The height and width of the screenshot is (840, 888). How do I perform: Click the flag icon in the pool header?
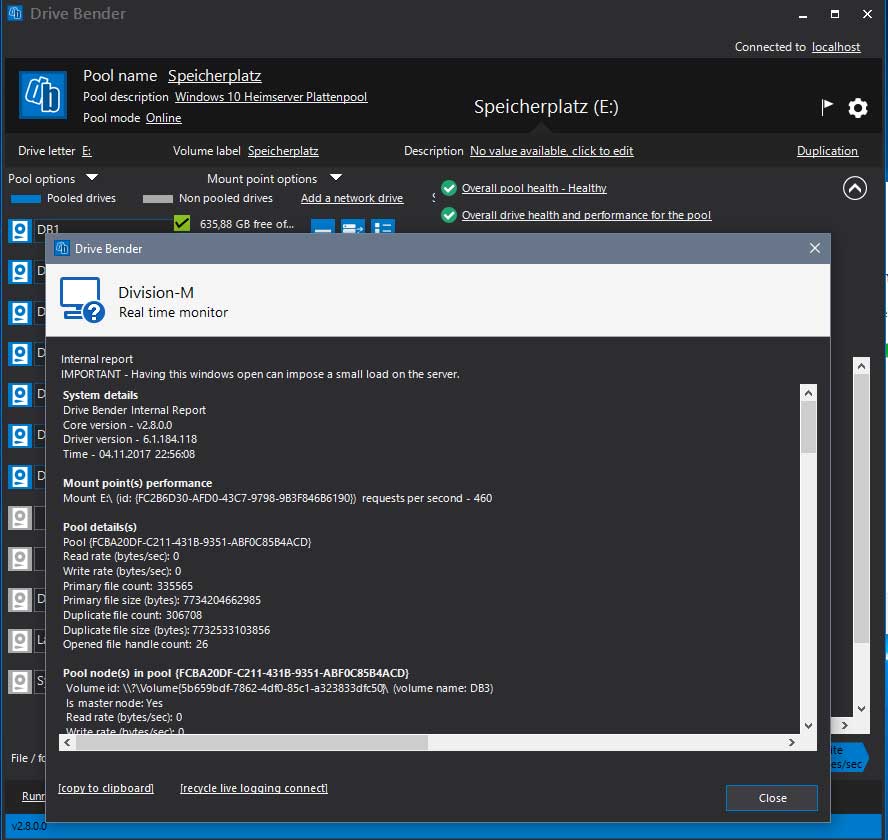click(x=827, y=106)
